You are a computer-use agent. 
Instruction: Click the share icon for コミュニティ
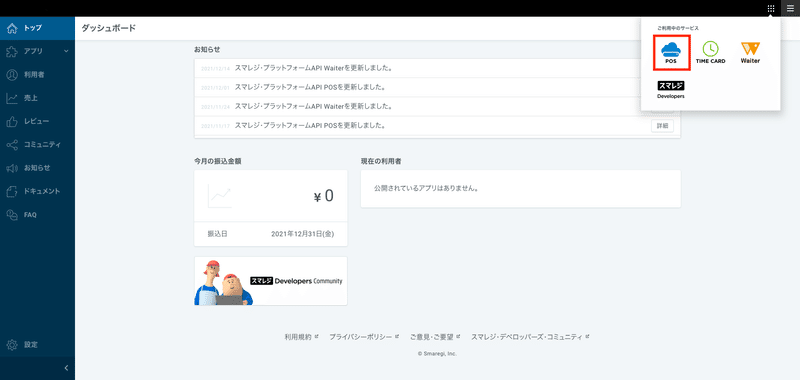coord(12,145)
